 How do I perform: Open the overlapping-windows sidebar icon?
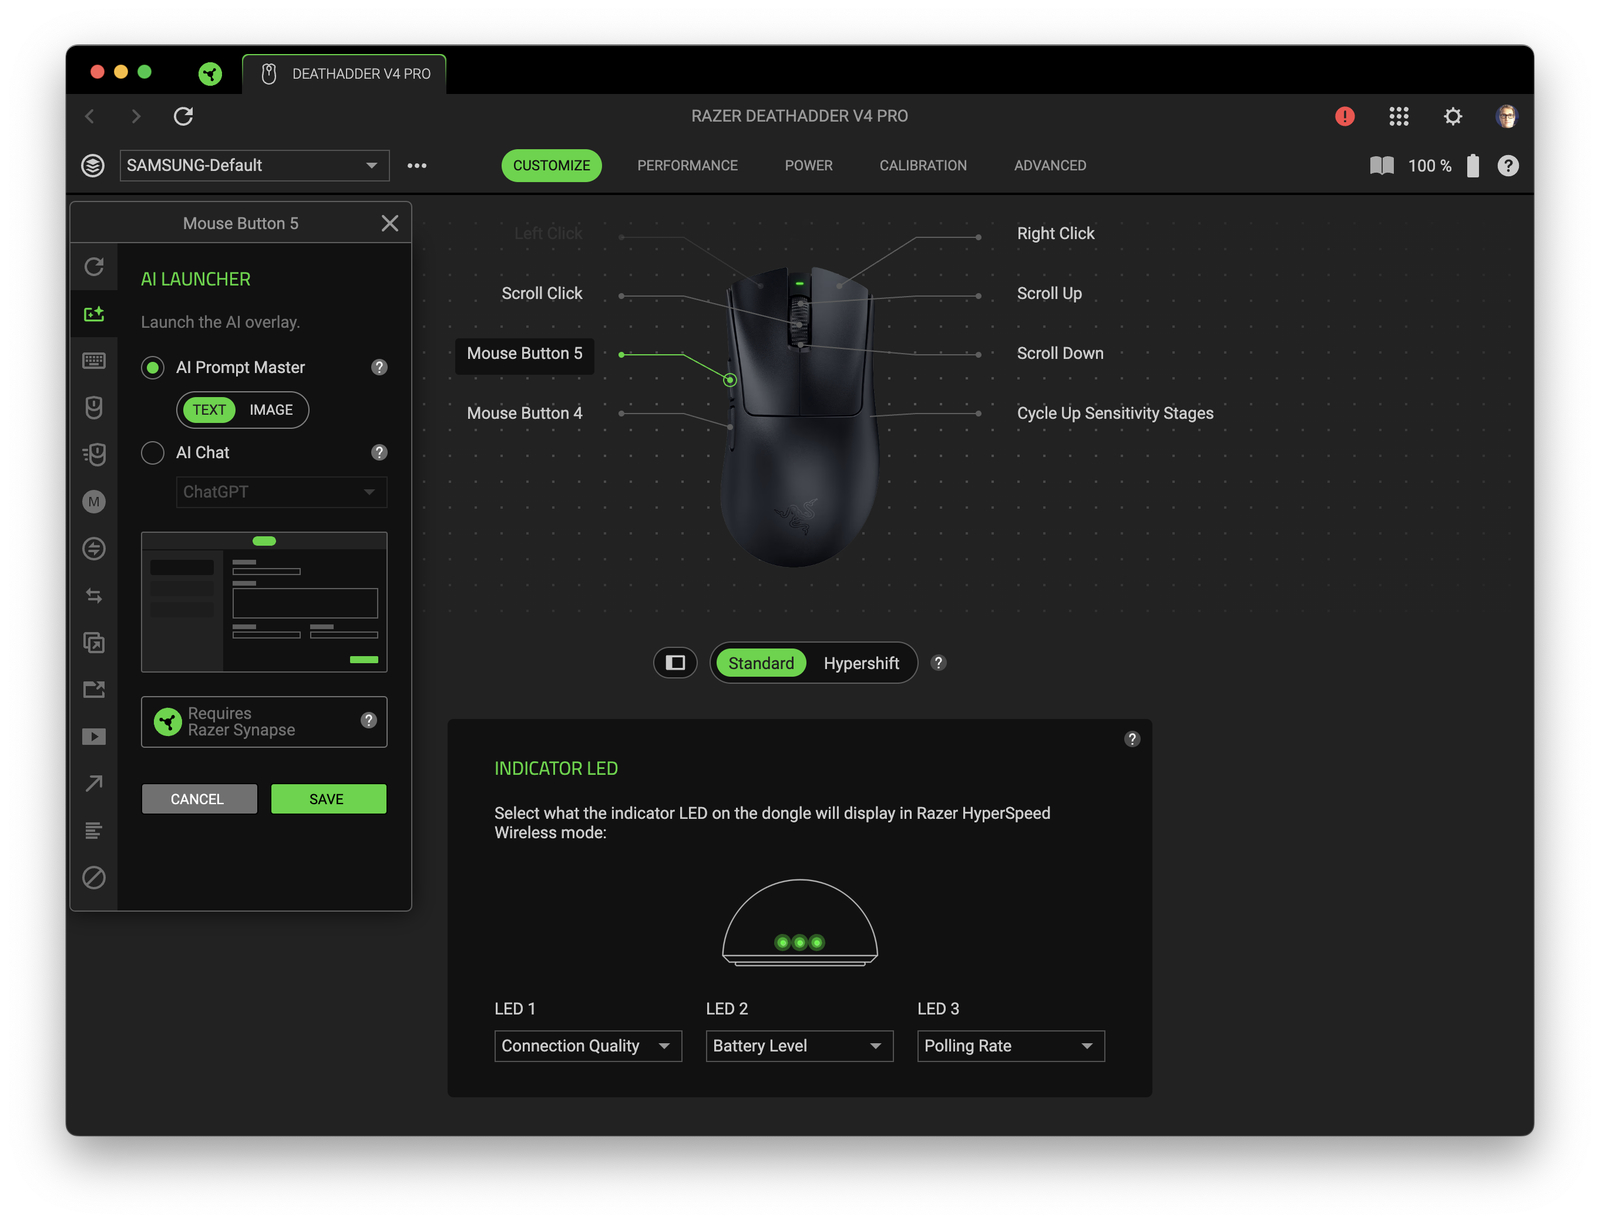[x=94, y=642]
